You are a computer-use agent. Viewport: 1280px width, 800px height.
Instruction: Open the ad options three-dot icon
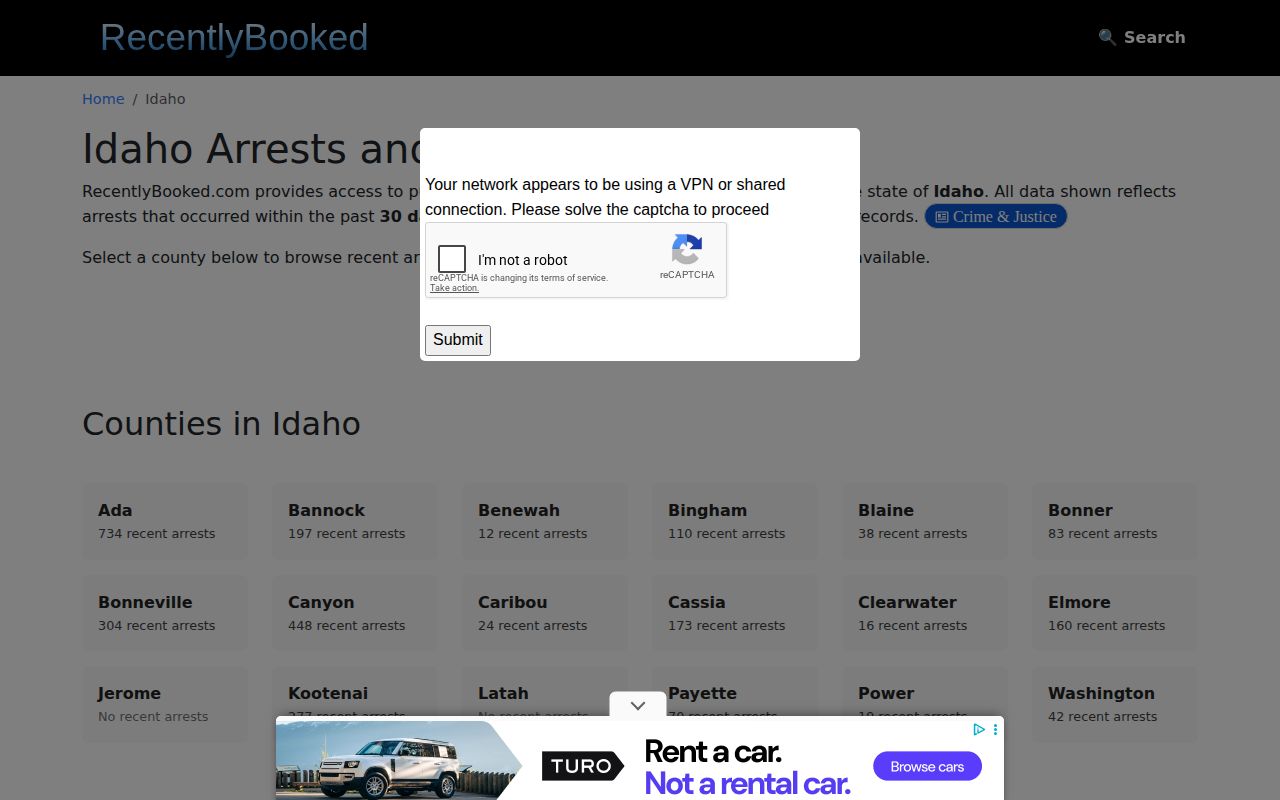995,730
